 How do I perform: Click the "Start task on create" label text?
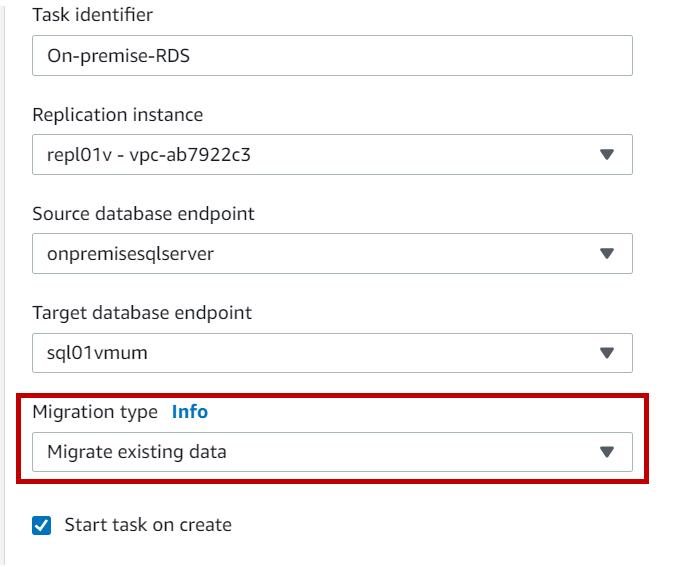coord(148,525)
